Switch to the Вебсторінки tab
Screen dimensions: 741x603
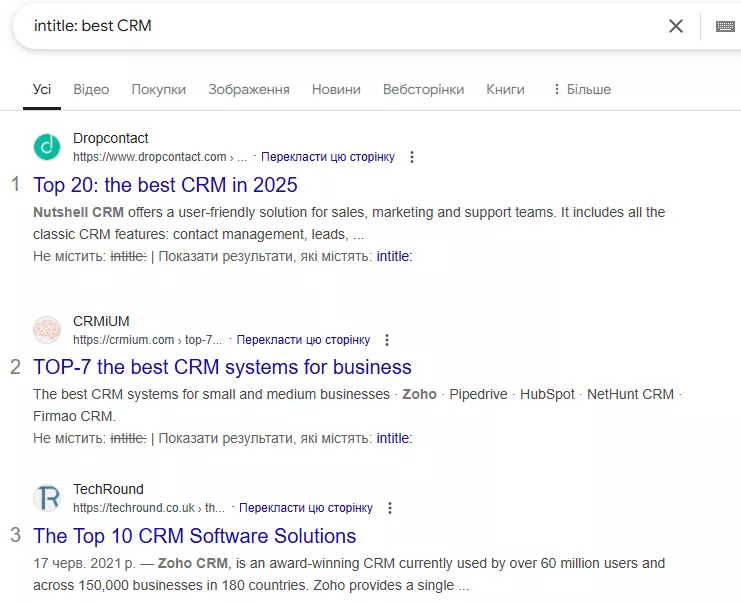tap(423, 89)
